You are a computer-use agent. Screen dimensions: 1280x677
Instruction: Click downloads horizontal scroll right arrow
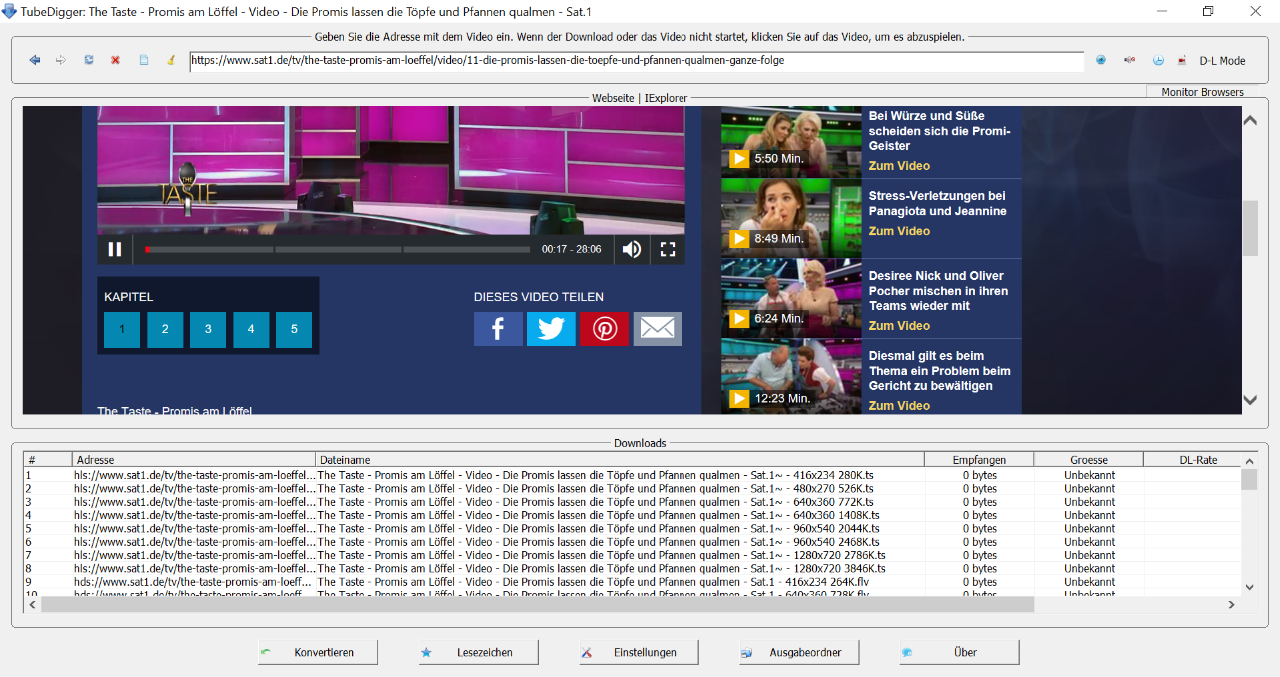(x=1232, y=605)
